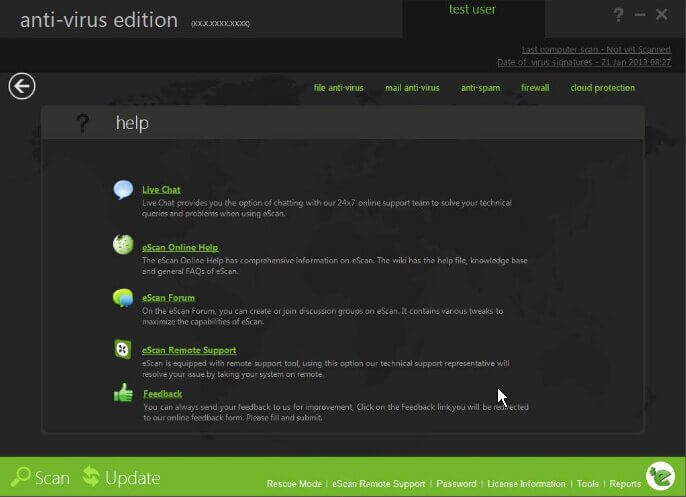Click the eScan Remote Support description text
The height and width of the screenshot is (497, 686).
pos(326,369)
